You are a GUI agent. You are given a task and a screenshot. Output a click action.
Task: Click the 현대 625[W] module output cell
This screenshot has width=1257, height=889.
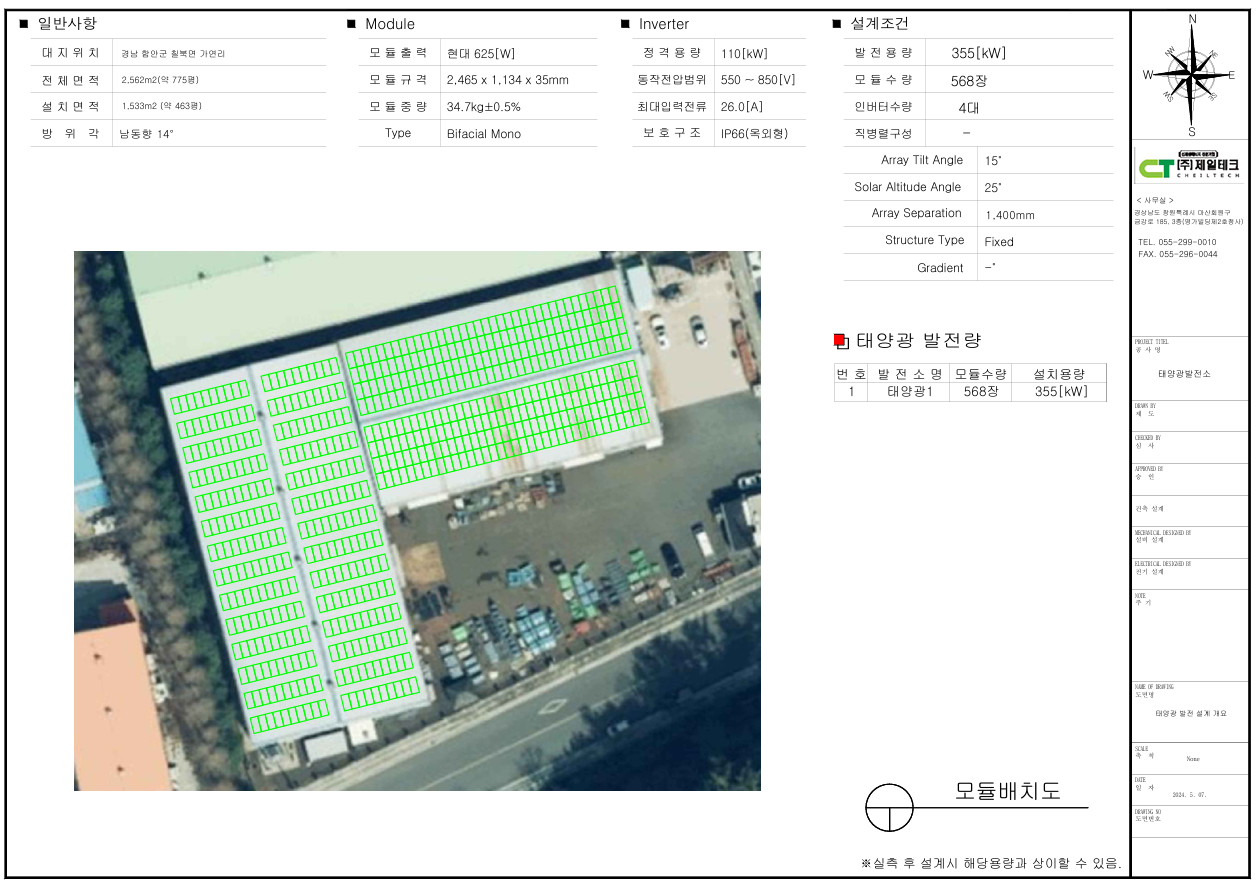coord(481,54)
